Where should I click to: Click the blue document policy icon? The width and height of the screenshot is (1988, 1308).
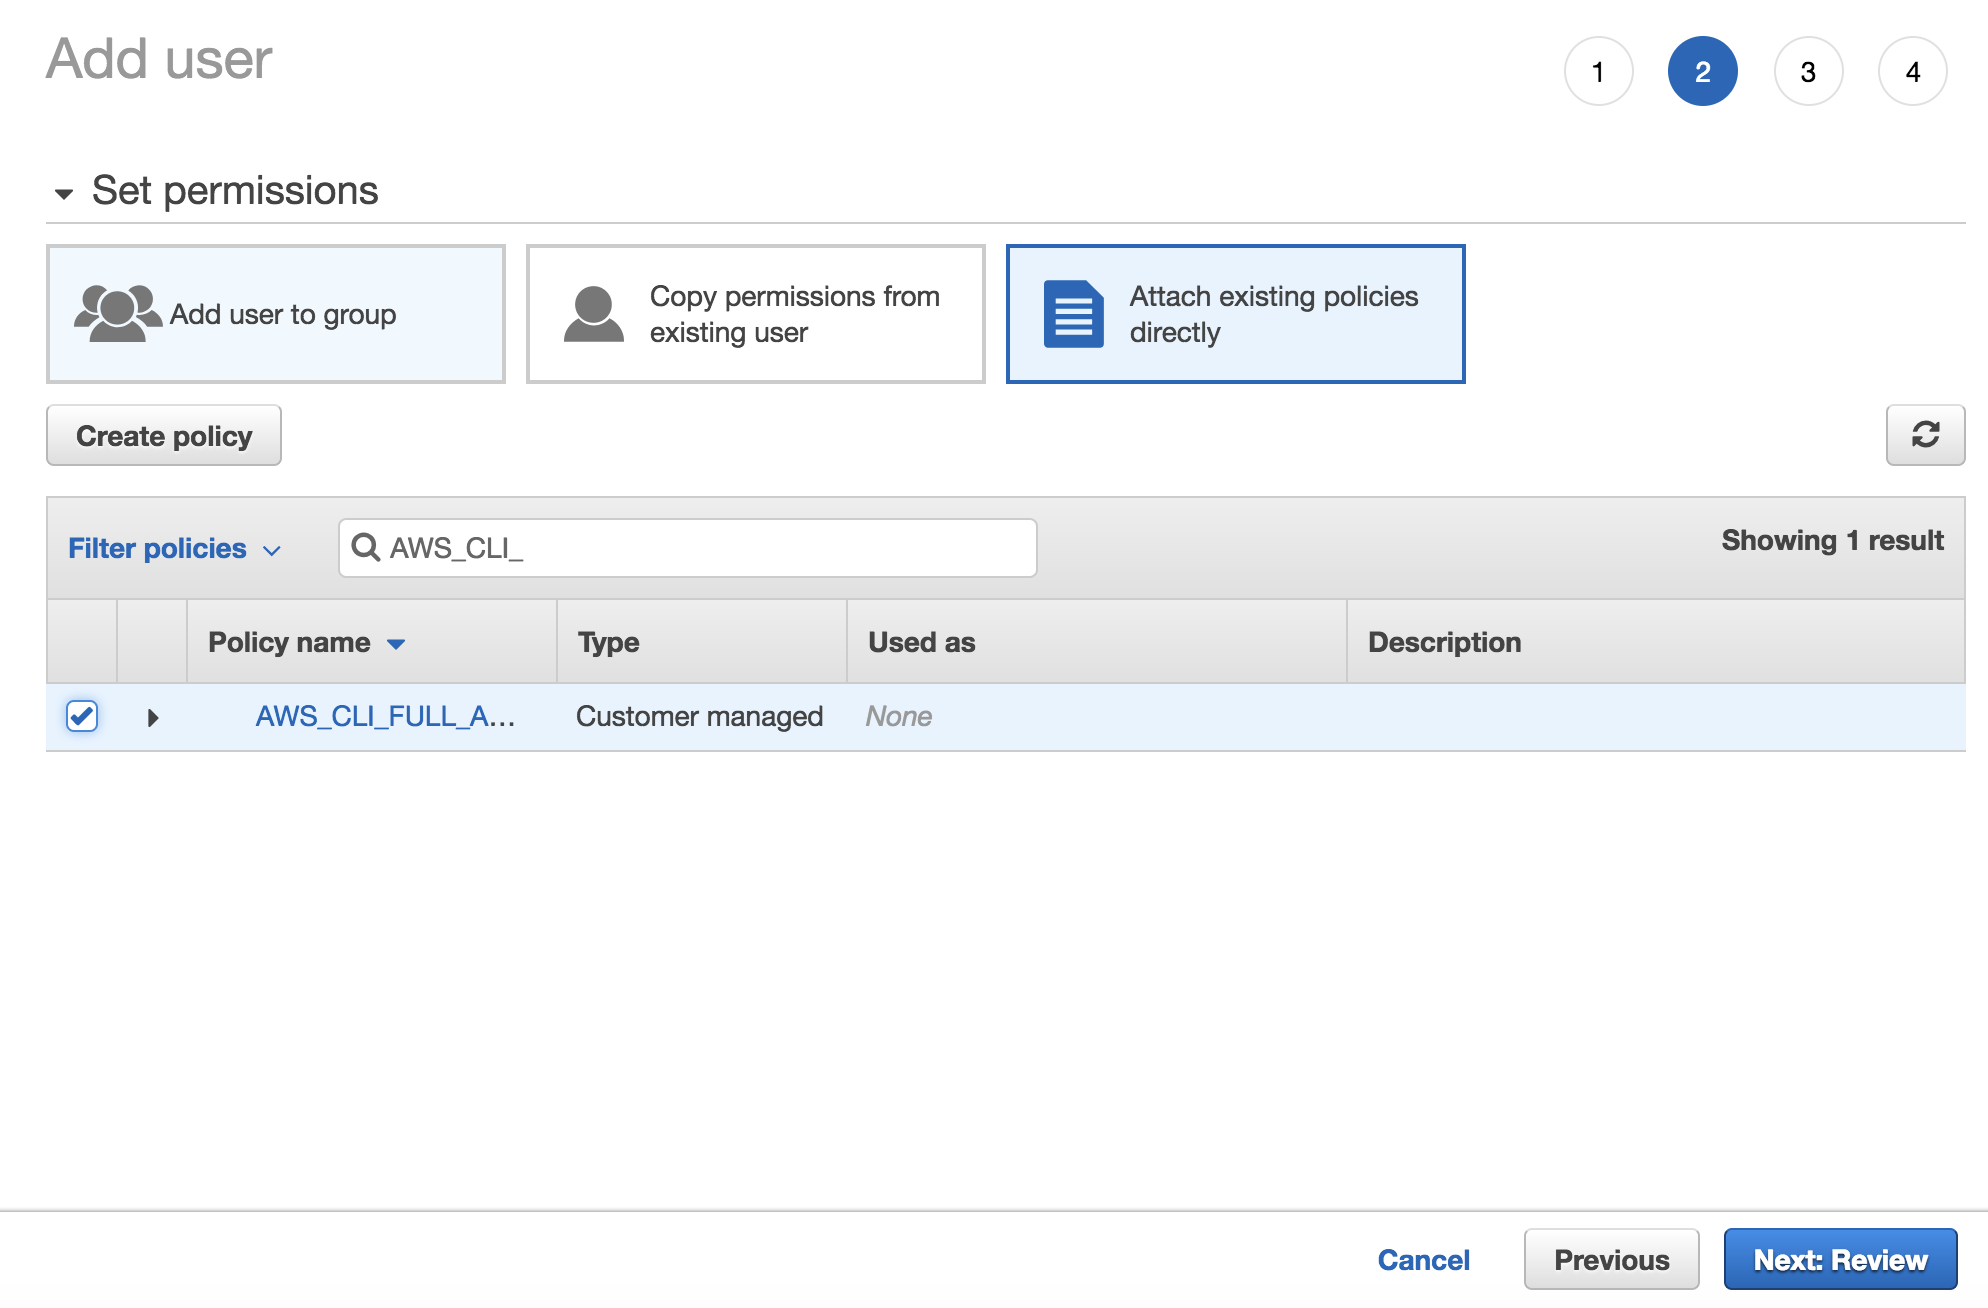tap(1073, 314)
